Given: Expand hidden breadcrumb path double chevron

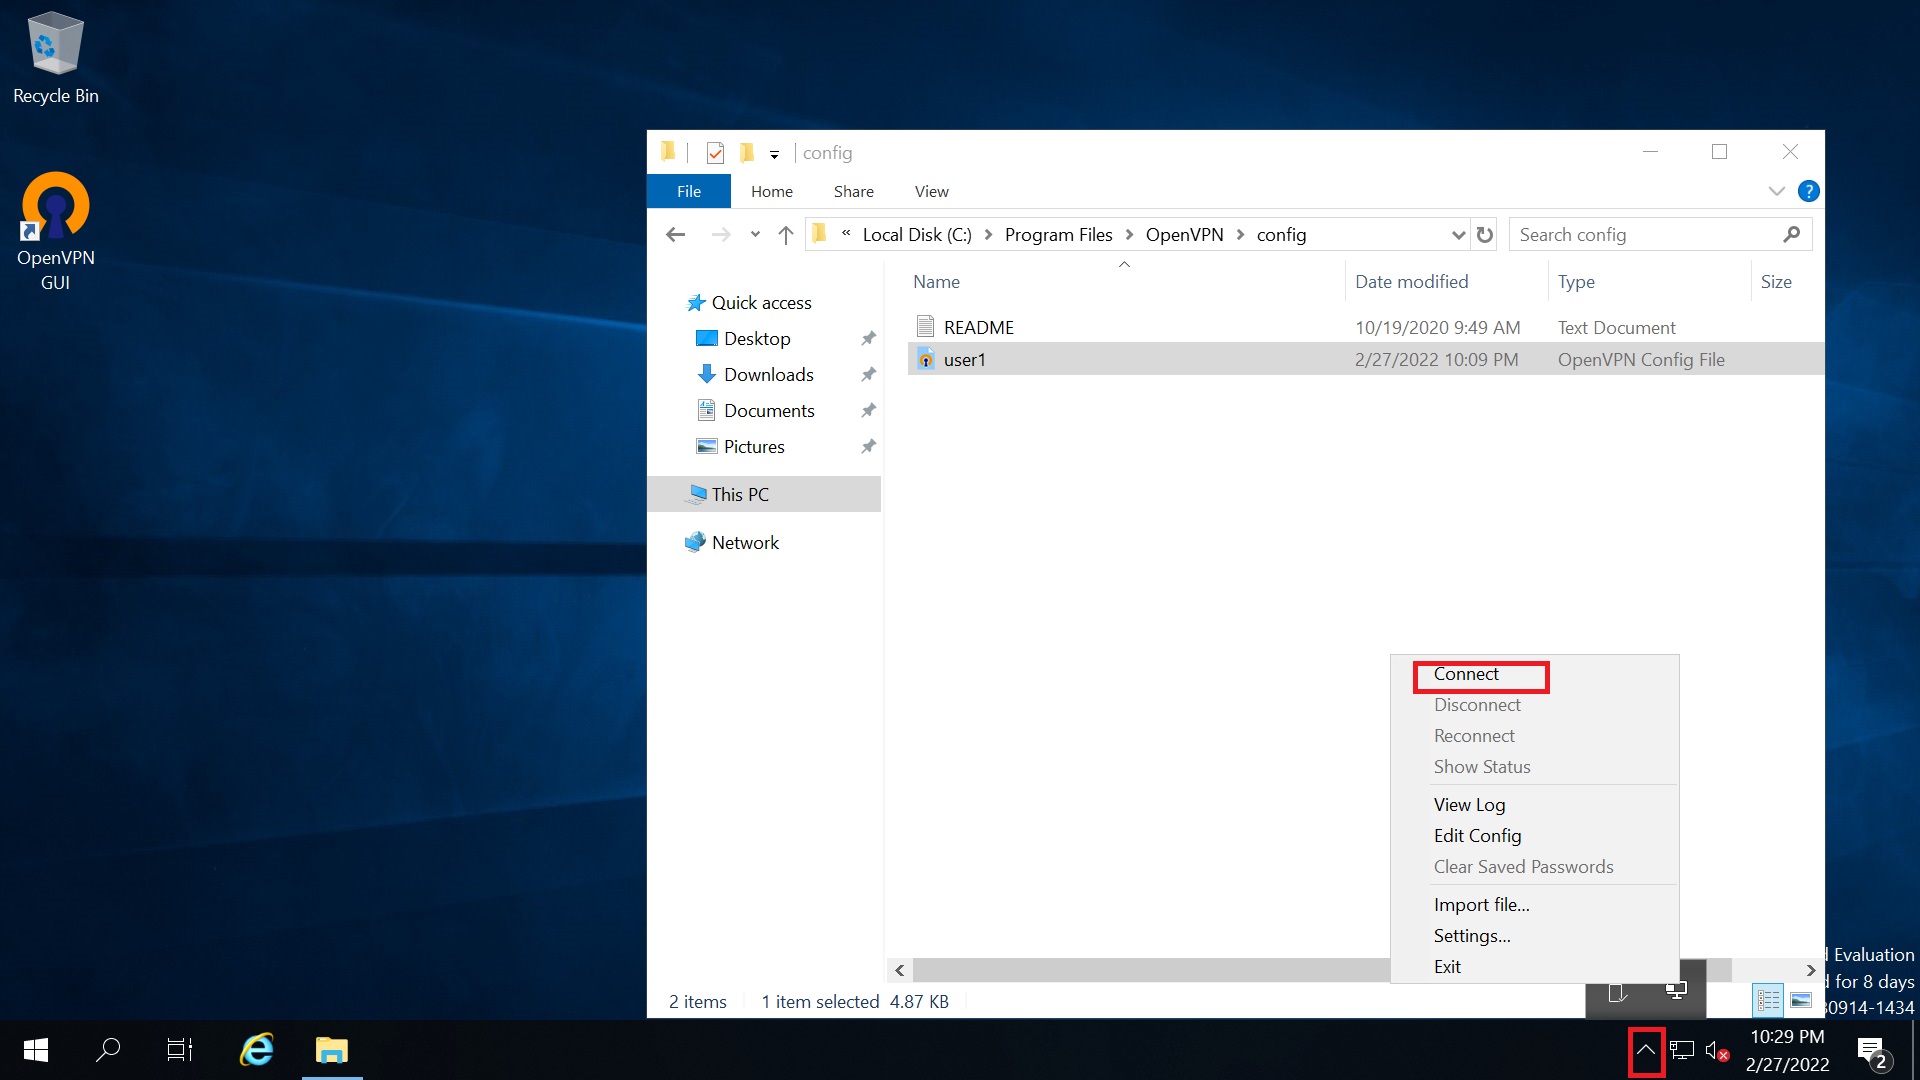Looking at the screenshot, I should click(846, 233).
